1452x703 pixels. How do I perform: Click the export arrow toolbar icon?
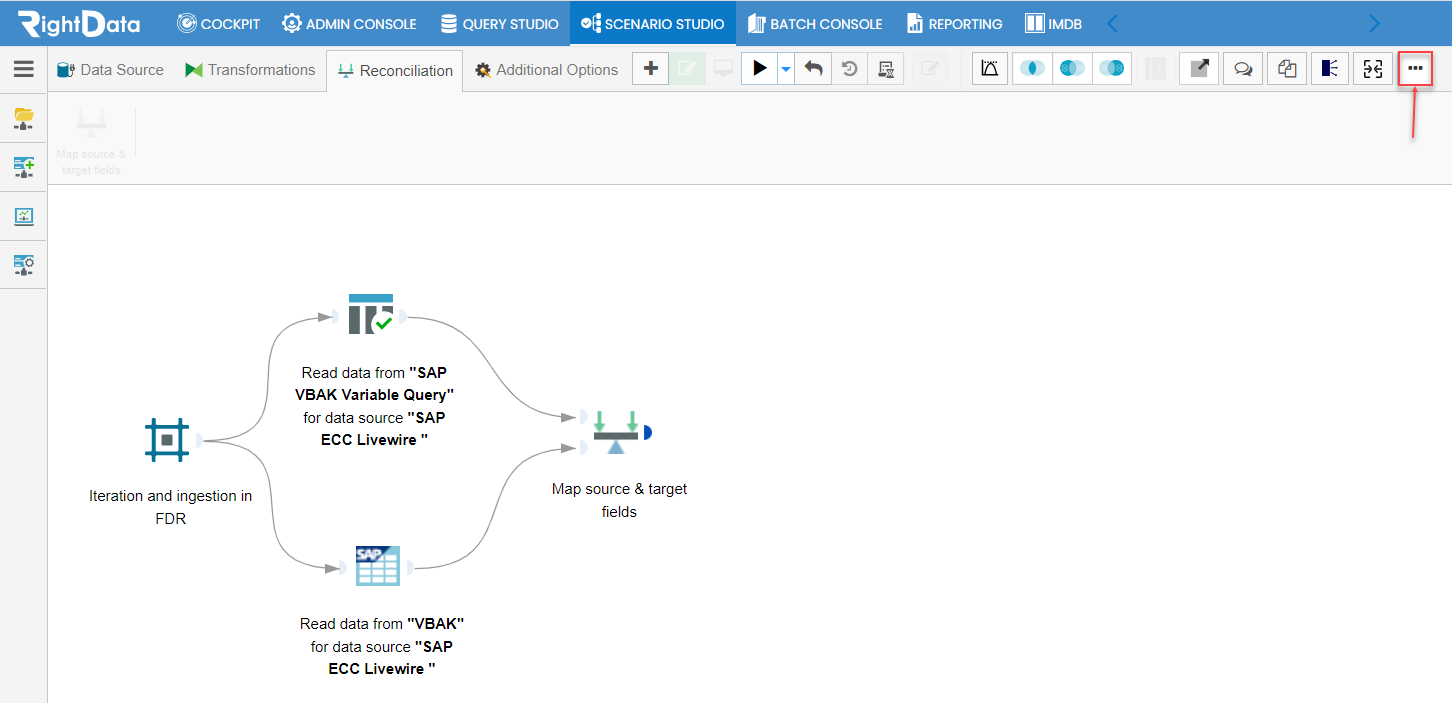coord(1199,68)
